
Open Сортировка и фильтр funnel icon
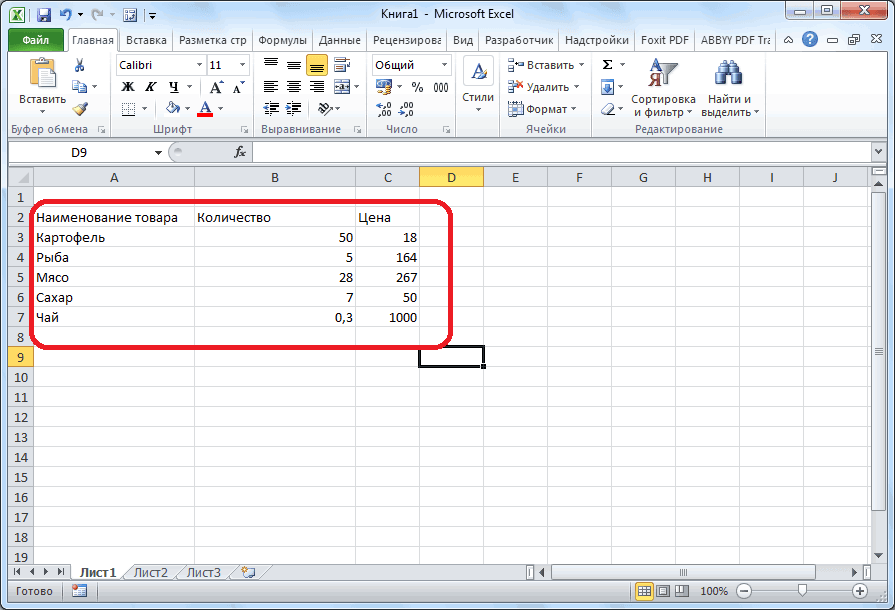663,76
